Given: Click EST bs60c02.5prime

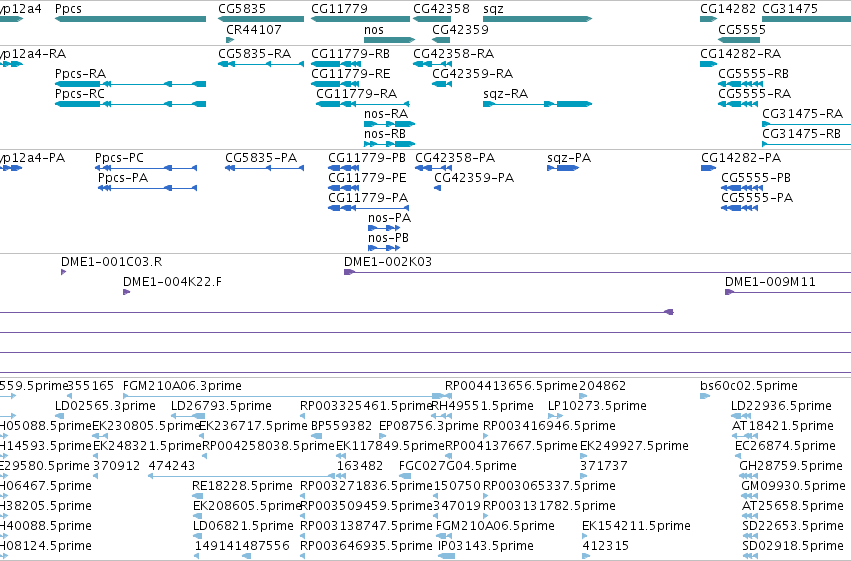Looking at the screenshot, I should point(749,386).
